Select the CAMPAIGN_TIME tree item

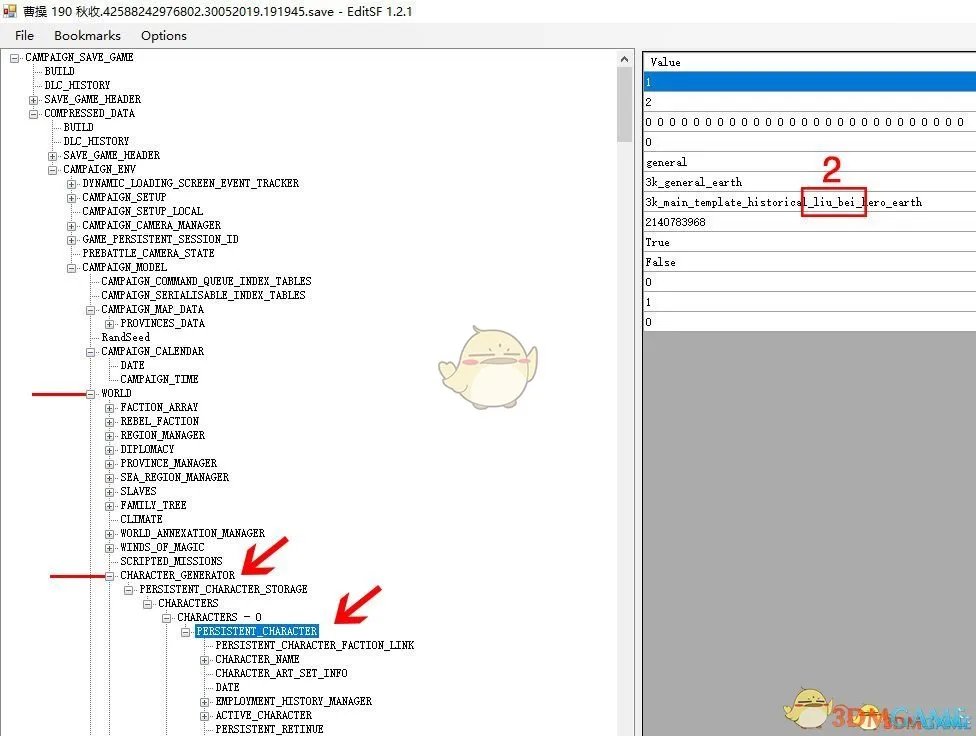pyautogui.click(x=159, y=380)
